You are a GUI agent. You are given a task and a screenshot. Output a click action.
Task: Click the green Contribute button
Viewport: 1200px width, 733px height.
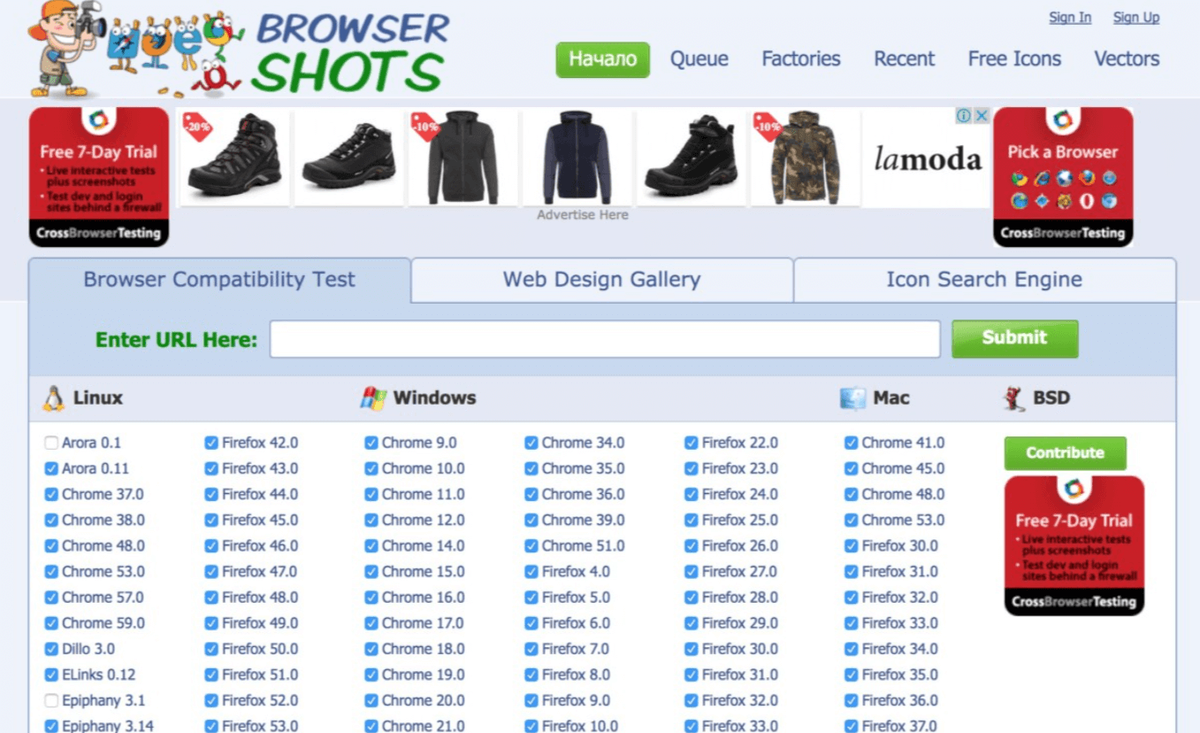tap(1065, 453)
